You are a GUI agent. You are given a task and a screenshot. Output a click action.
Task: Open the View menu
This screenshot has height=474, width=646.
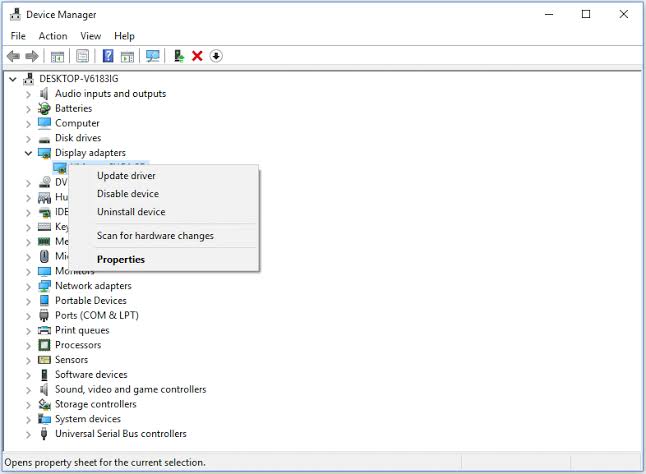[91, 36]
